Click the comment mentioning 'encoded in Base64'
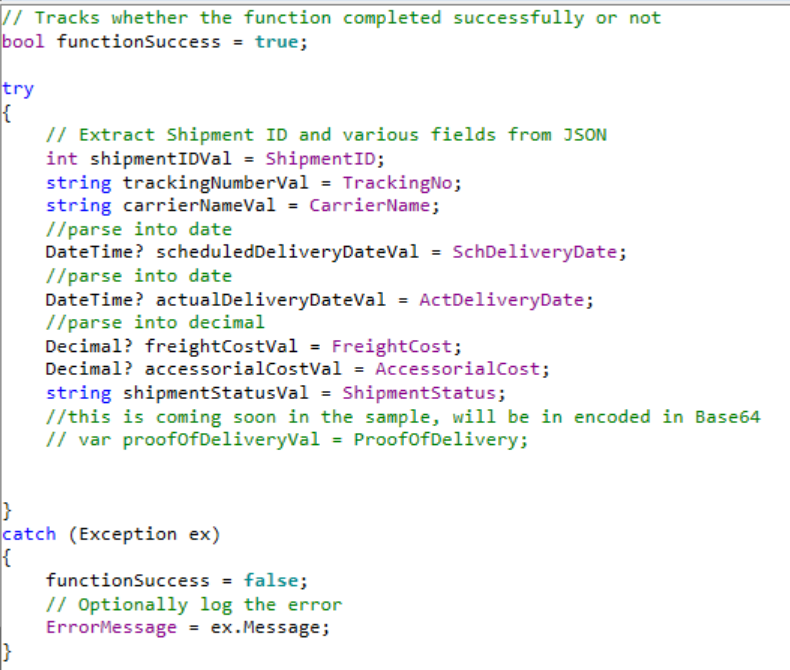The width and height of the screenshot is (790, 670). pos(403,417)
